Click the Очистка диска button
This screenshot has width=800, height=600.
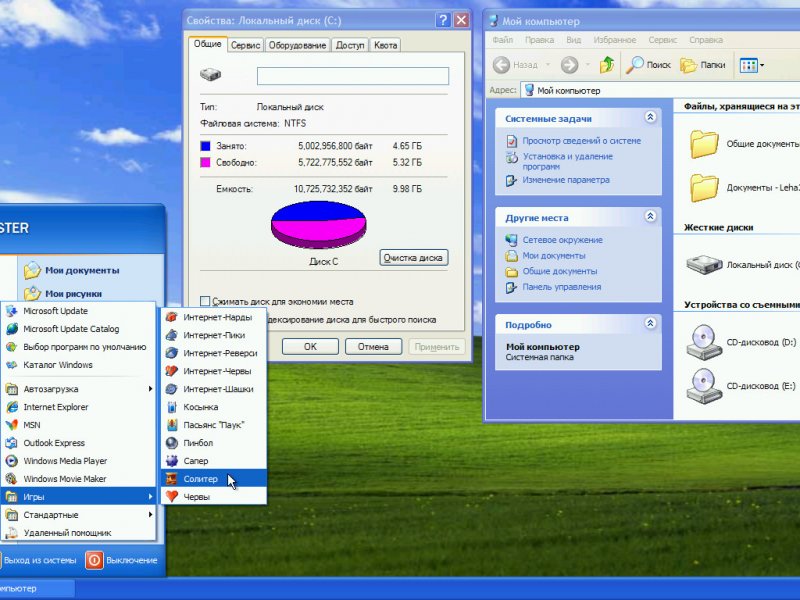413,258
